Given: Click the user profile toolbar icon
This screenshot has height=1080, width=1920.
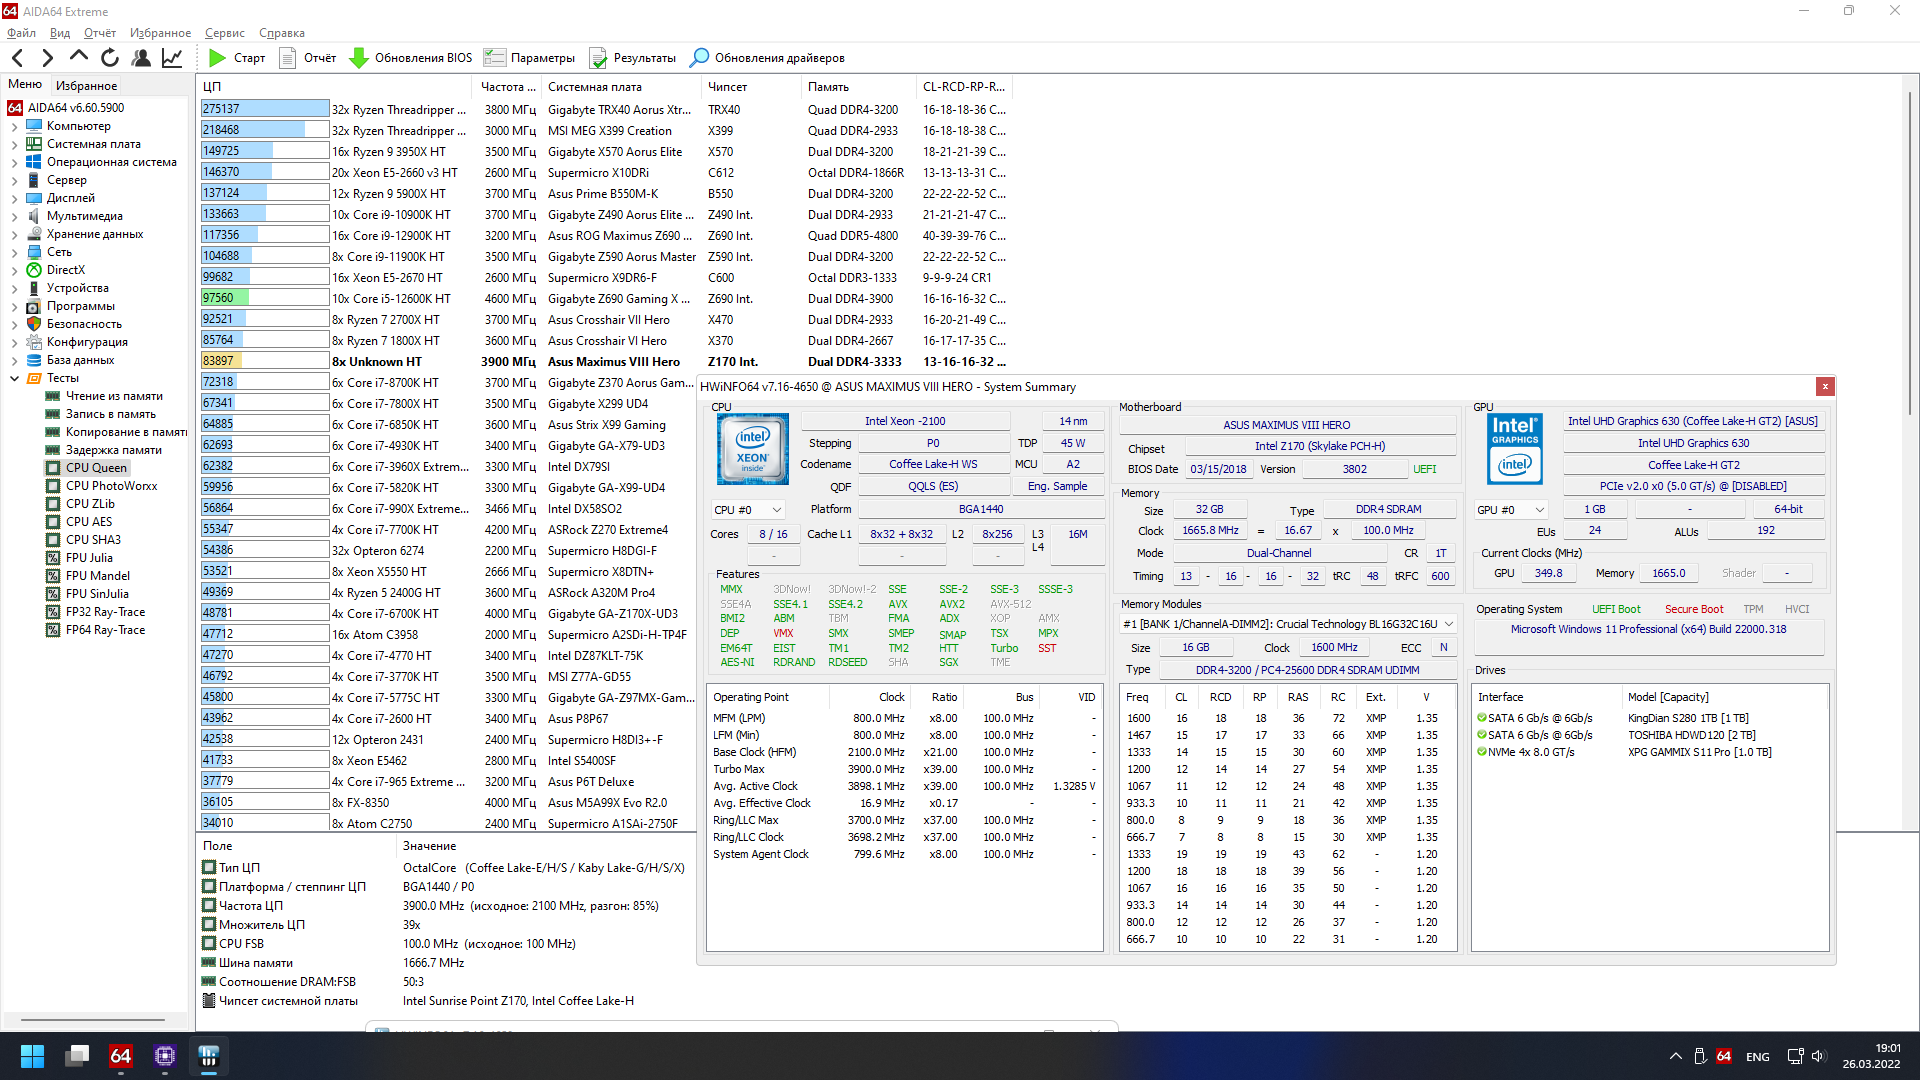Looking at the screenshot, I should coord(141,58).
